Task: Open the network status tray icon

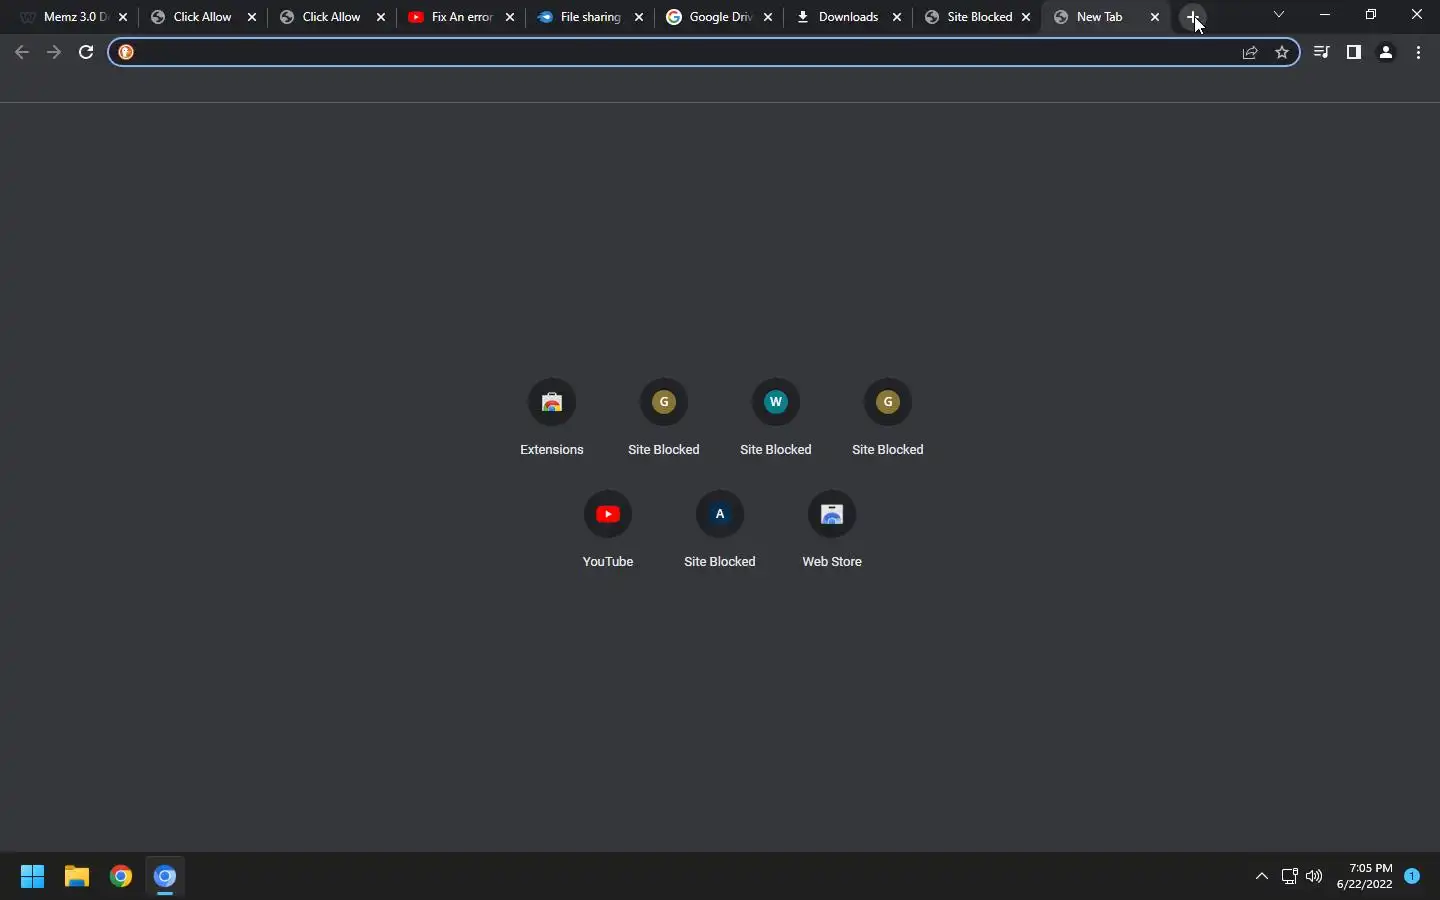Action: 1290,877
